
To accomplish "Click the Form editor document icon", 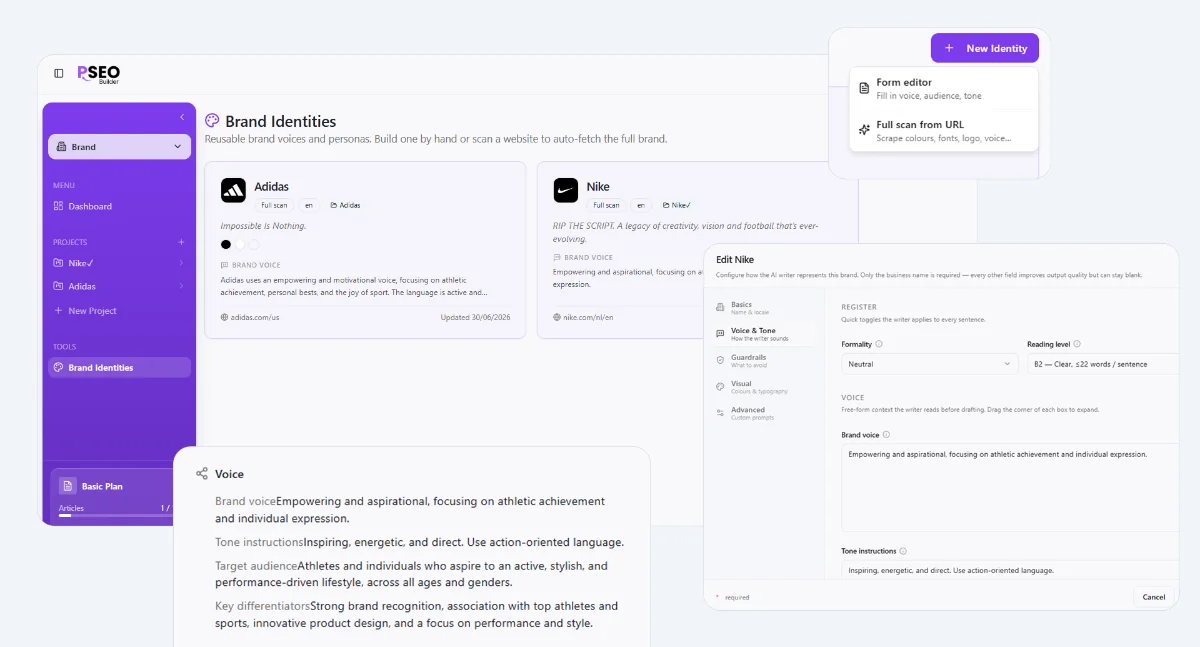I will click(864, 89).
